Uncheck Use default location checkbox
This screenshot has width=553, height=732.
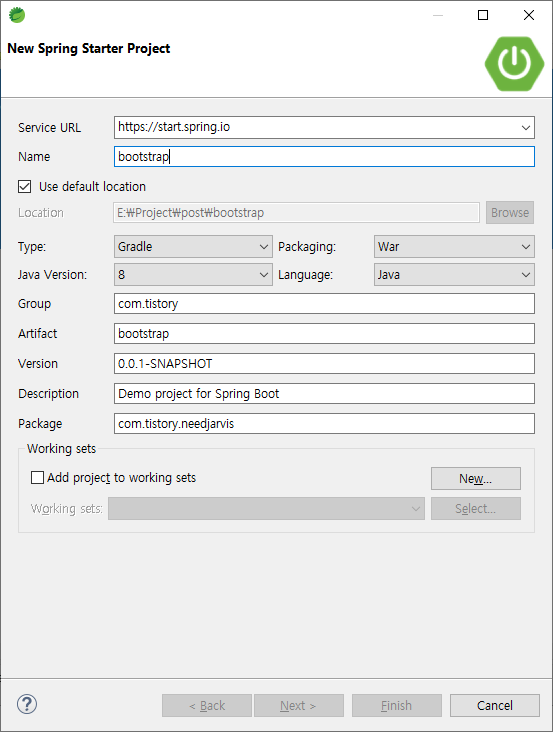click(x=25, y=187)
